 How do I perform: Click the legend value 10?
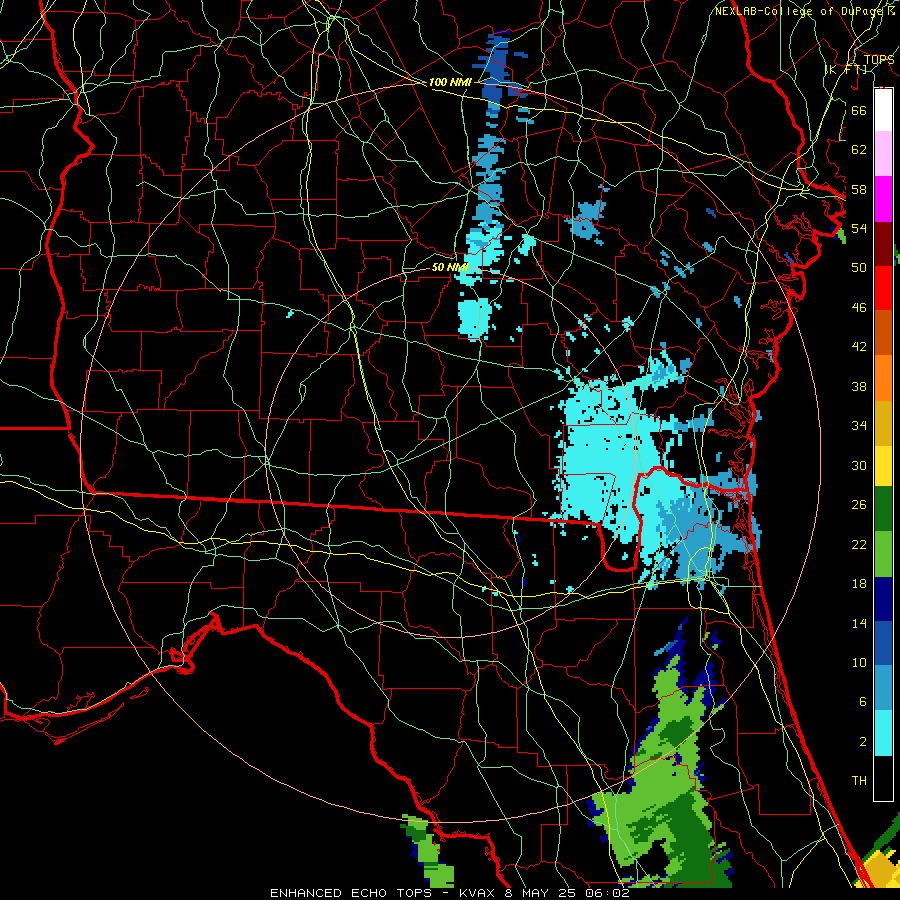pos(859,662)
